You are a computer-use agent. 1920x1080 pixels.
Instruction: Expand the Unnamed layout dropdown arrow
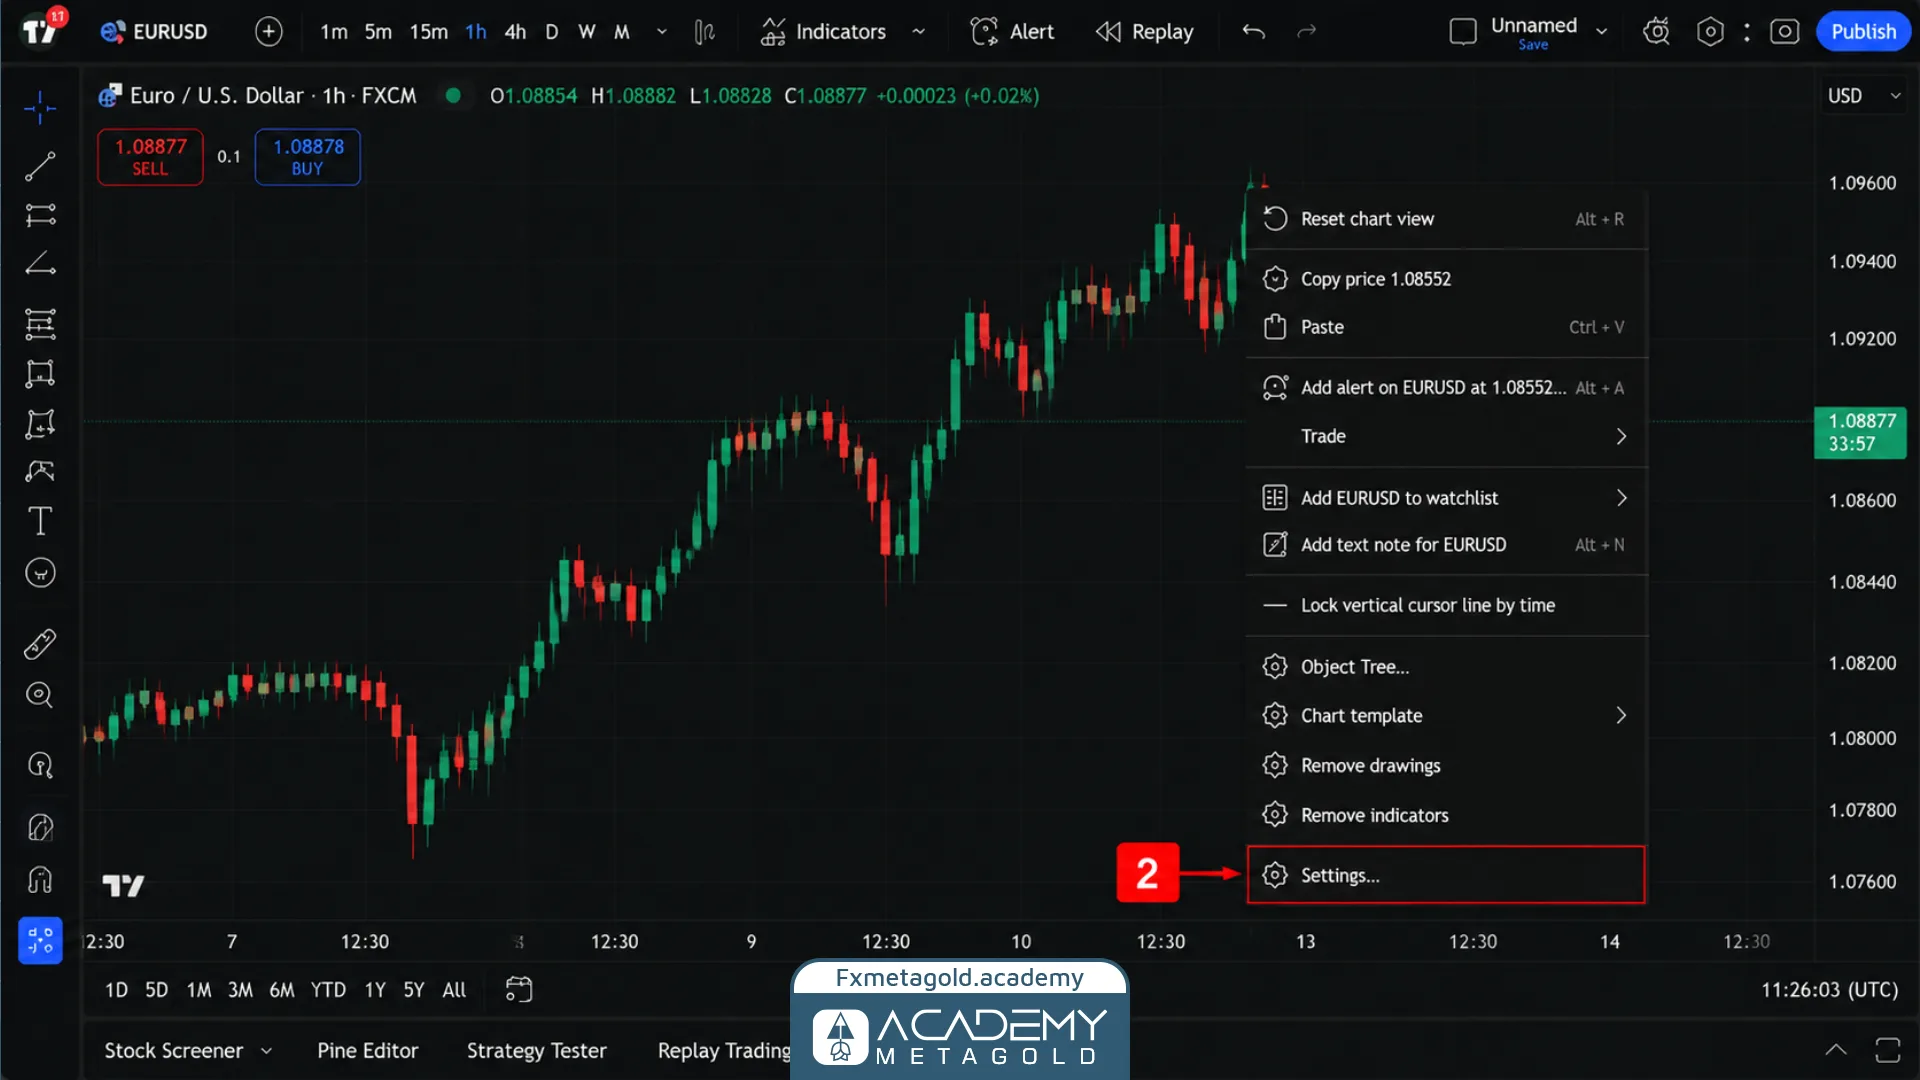coord(1602,32)
